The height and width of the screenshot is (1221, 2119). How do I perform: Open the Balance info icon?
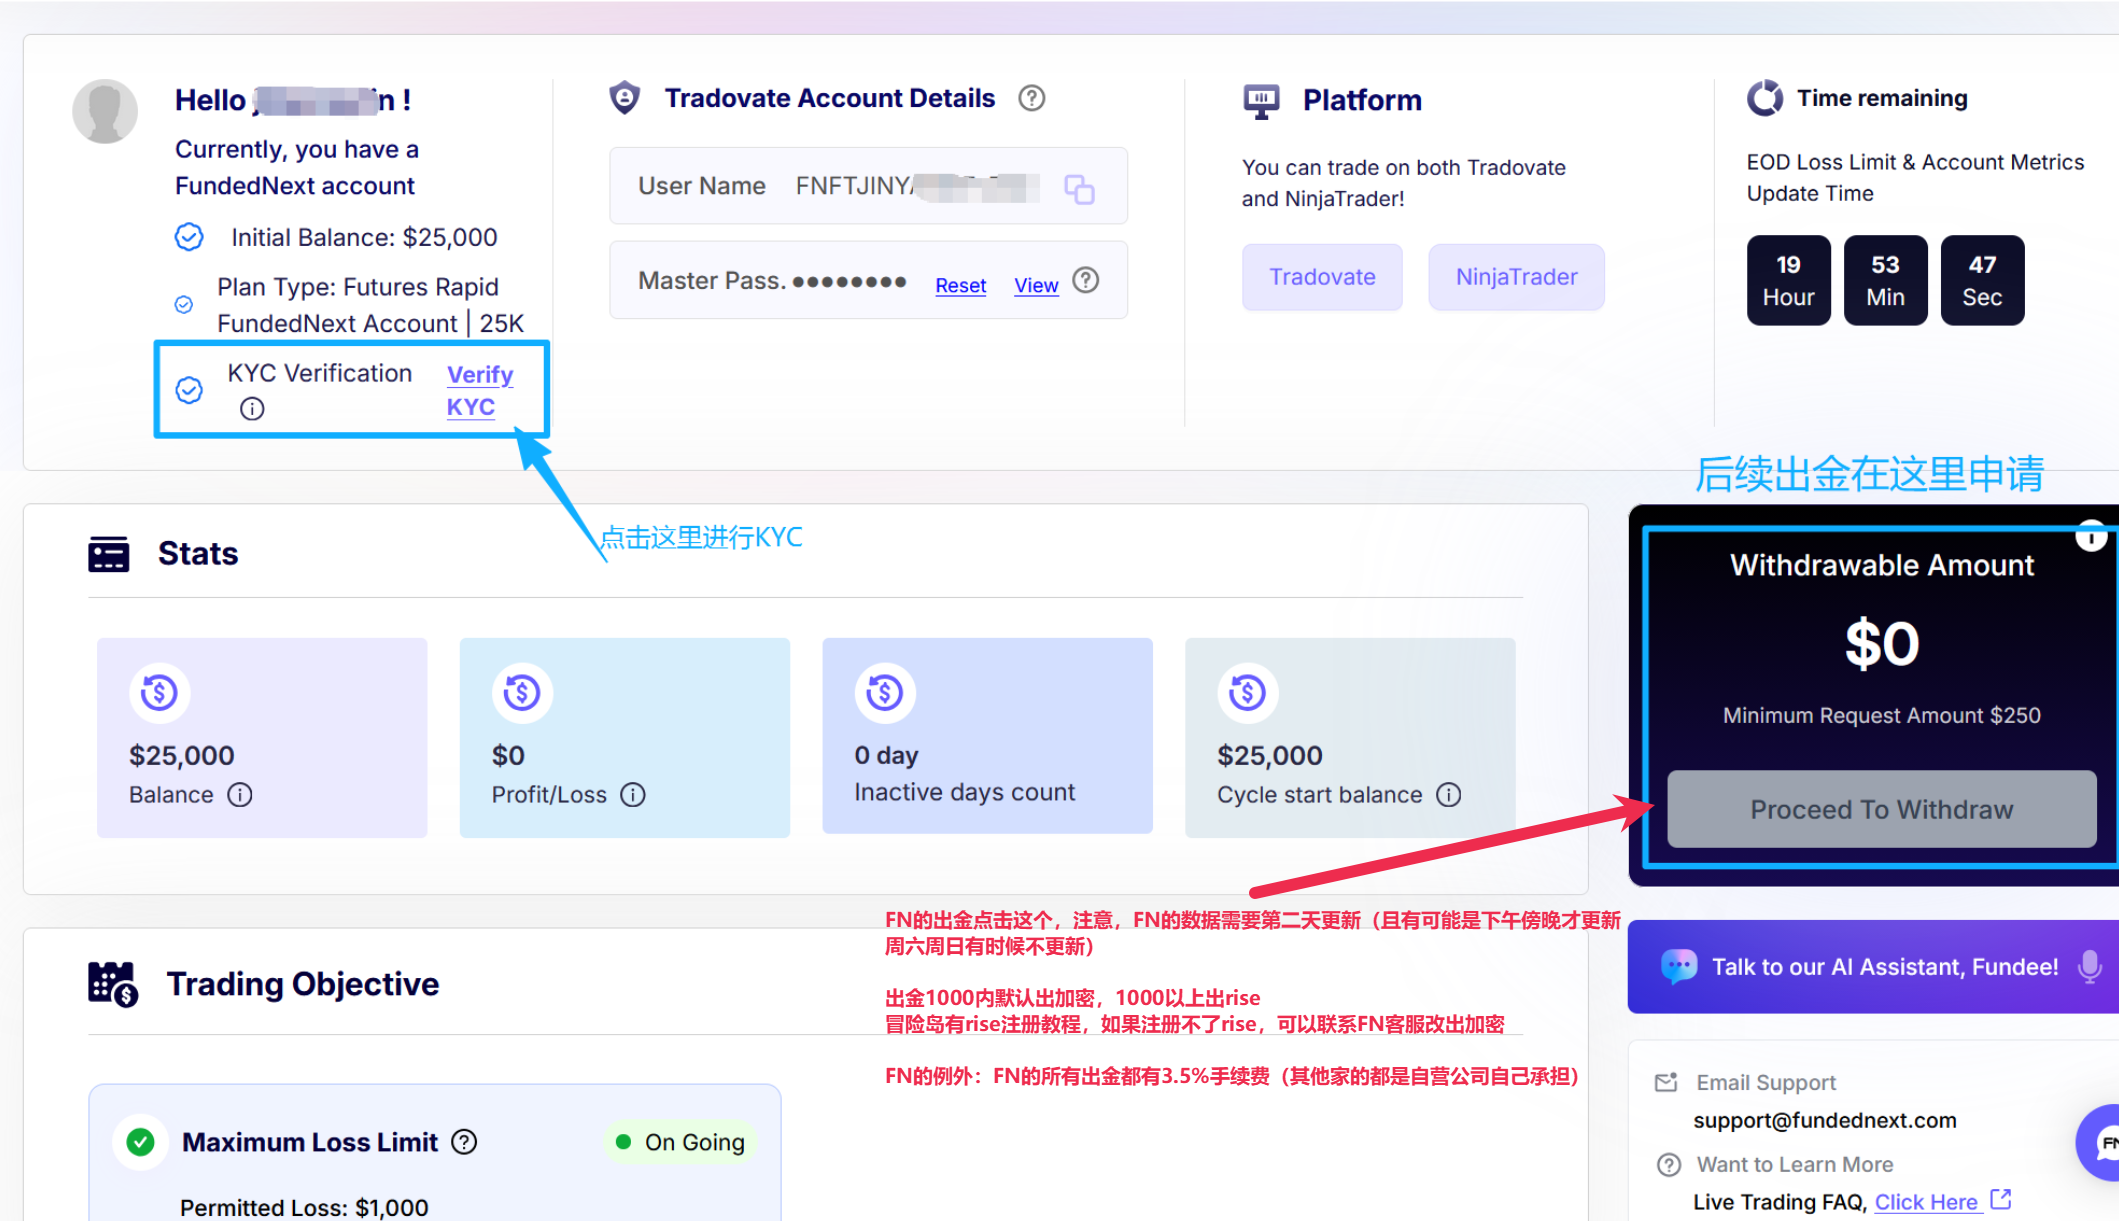pos(240,795)
